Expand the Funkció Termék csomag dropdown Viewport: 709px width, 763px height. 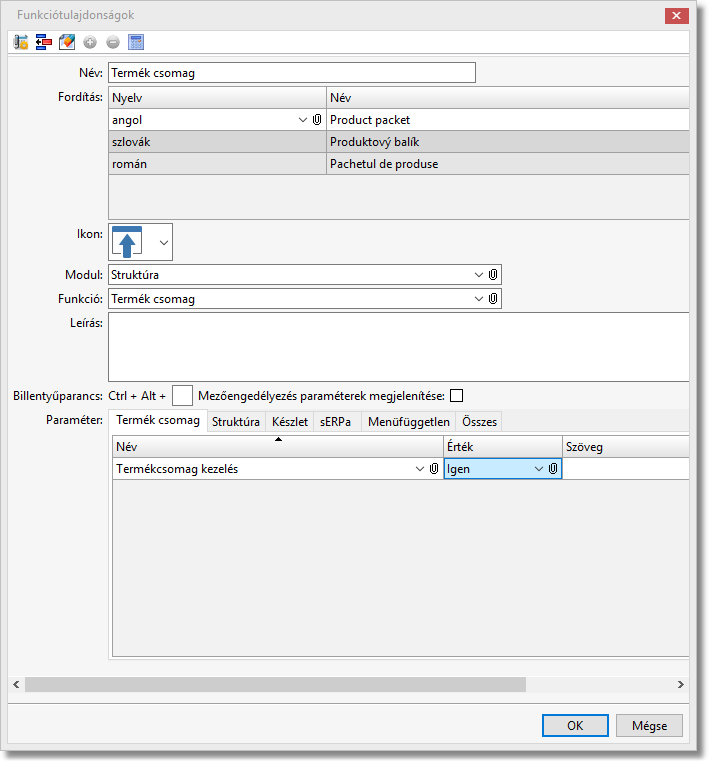[479, 299]
